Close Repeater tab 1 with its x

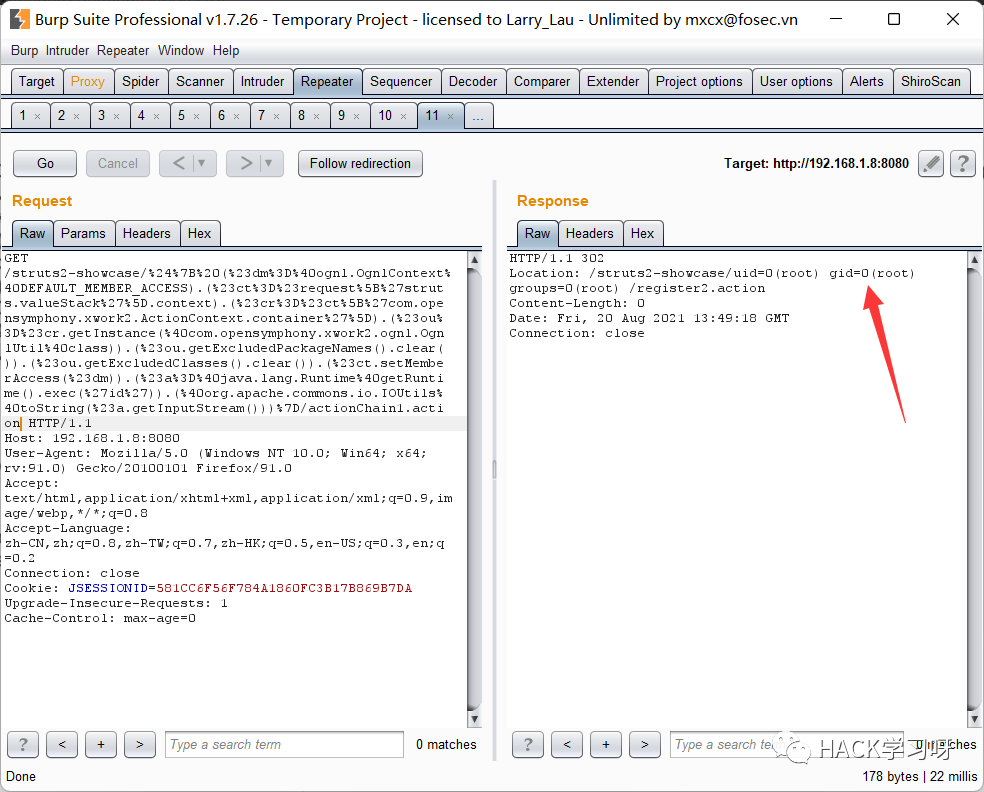pos(38,116)
